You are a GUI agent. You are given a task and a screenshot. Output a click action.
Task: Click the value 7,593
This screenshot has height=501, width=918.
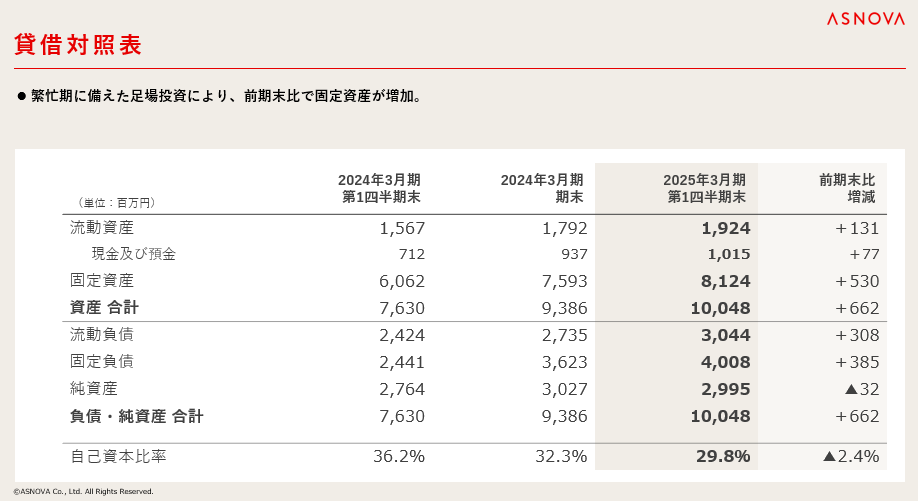pos(564,282)
